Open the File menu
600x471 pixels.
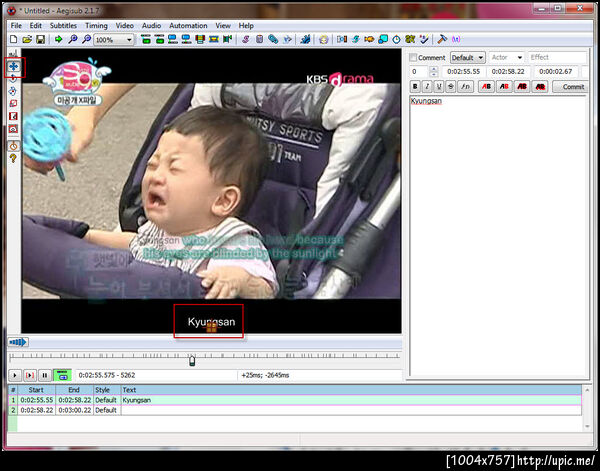pyautogui.click(x=16, y=26)
